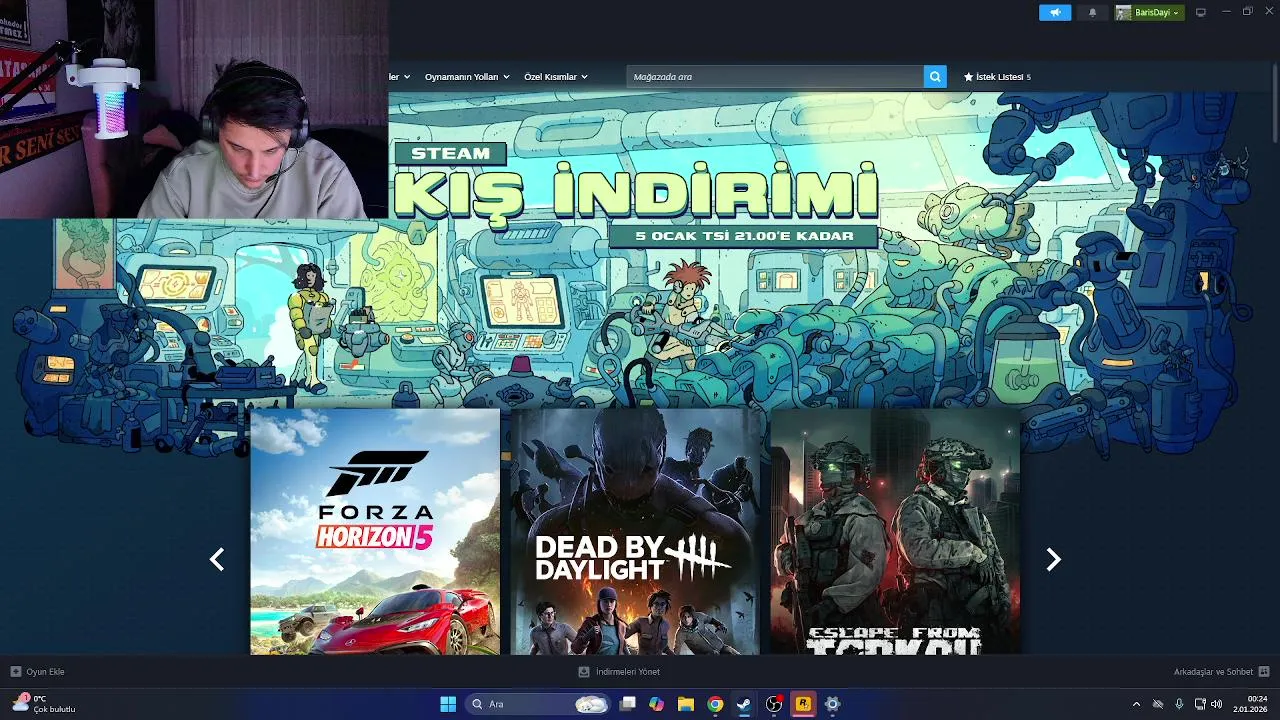Expand the Oynamanın Yolları menu

click(467, 77)
